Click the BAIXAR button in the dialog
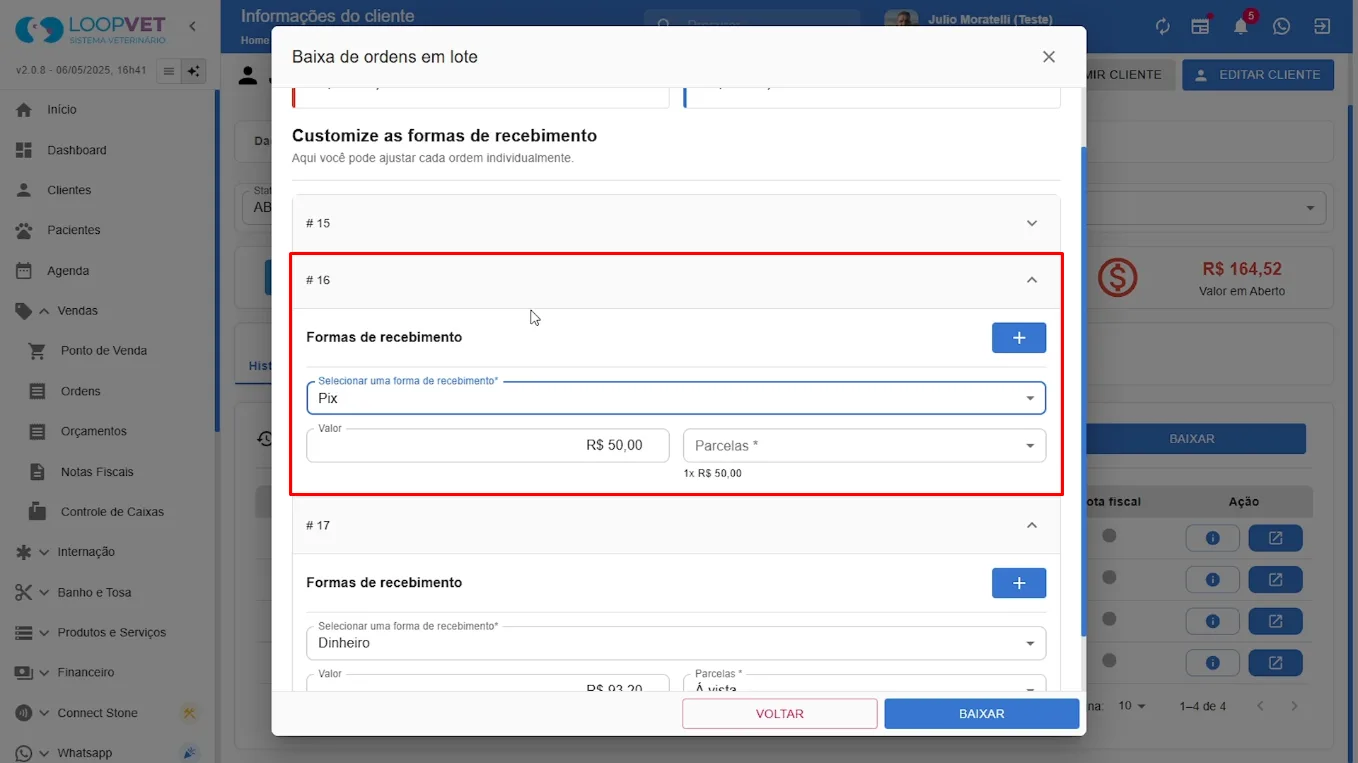The height and width of the screenshot is (763, 1358). [981, 714]
